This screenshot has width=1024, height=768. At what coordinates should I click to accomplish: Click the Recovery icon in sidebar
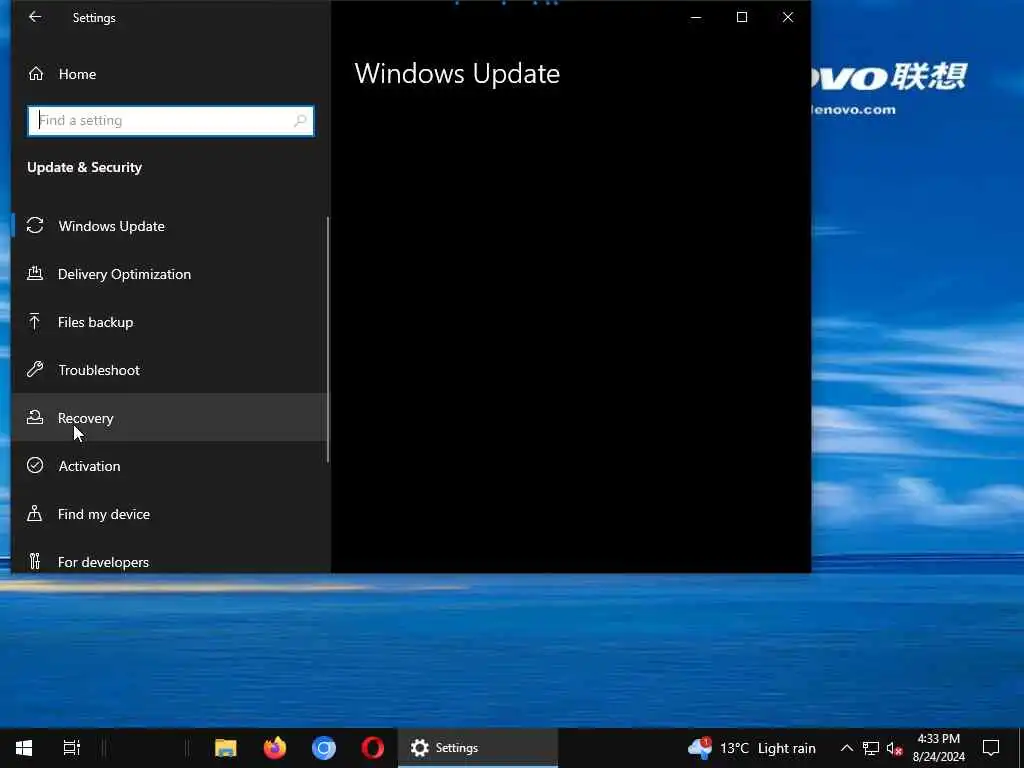coord(35,417)
